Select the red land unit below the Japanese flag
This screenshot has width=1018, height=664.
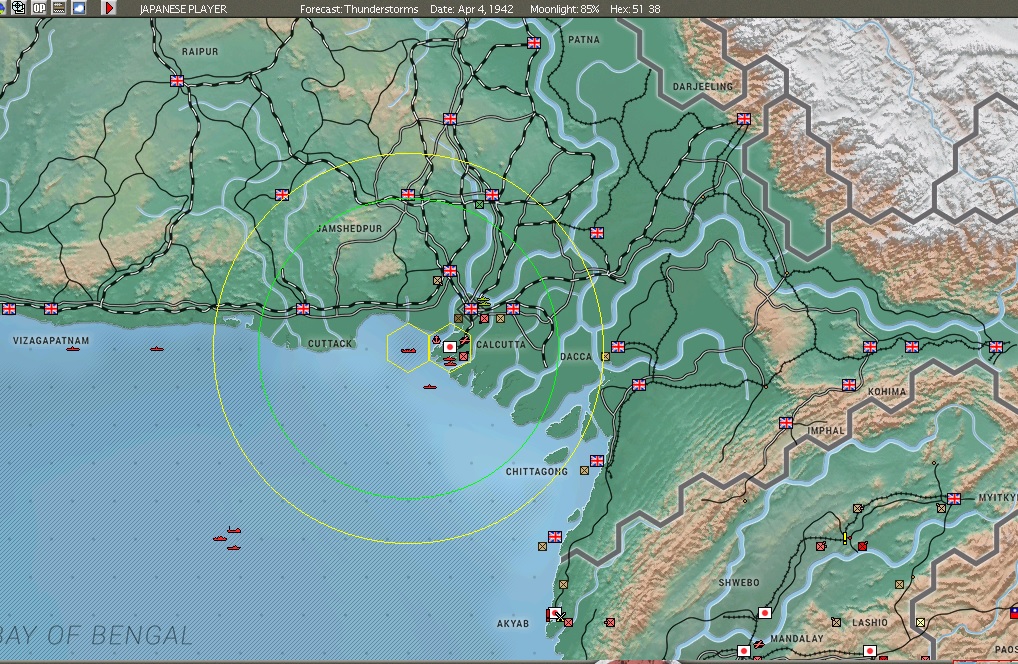[464, 356]
